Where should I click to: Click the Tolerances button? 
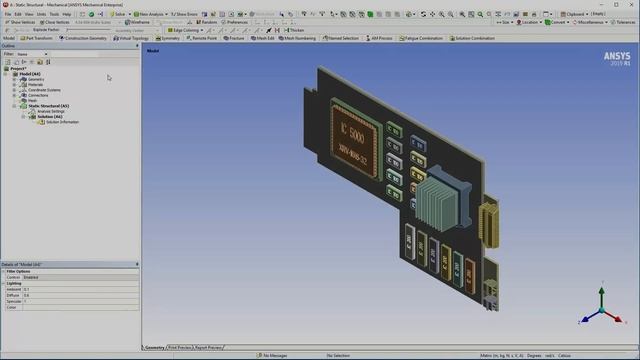click(x=623, y=22)
